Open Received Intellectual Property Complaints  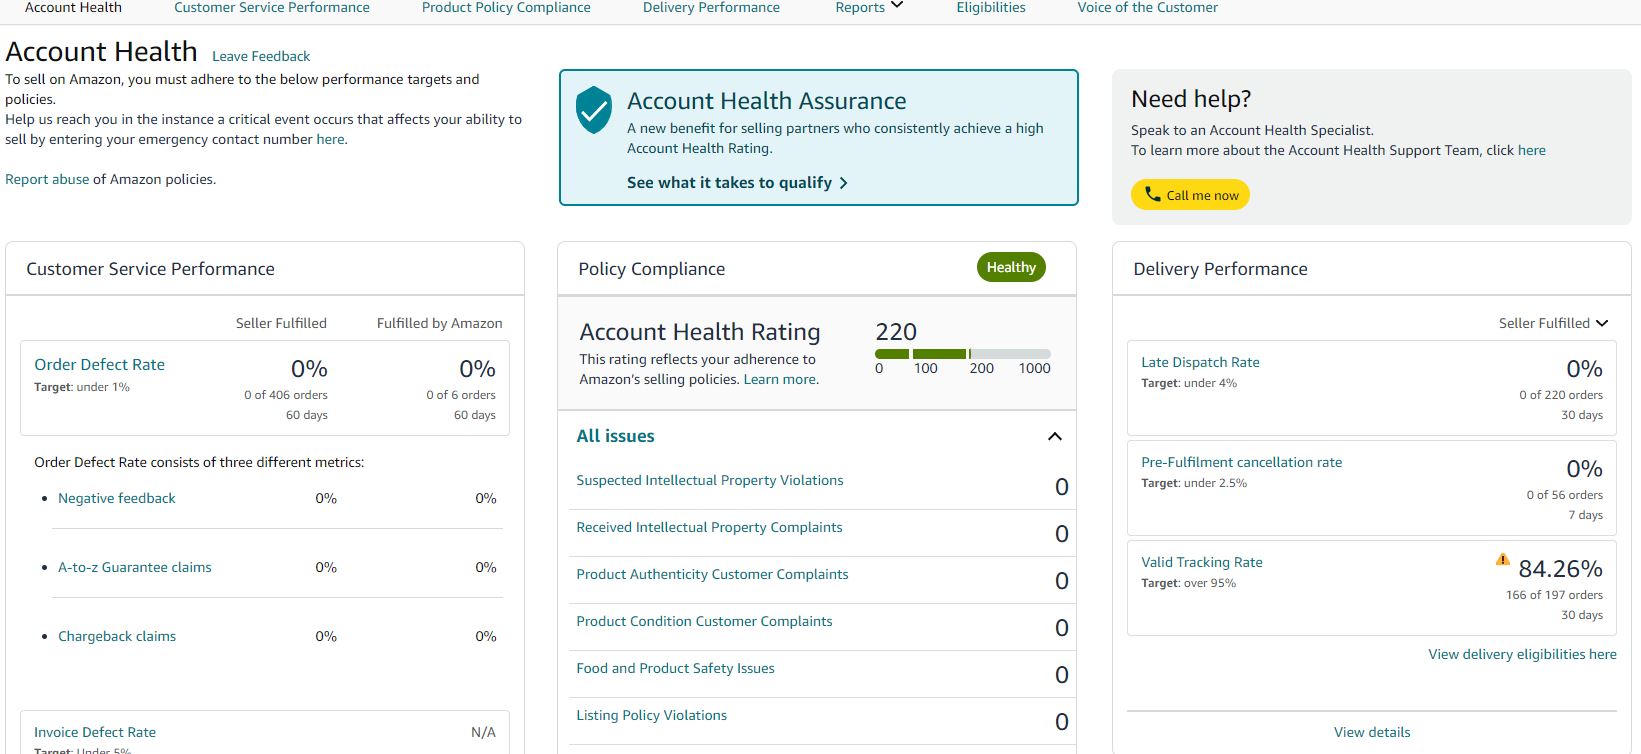click(709, 527)
